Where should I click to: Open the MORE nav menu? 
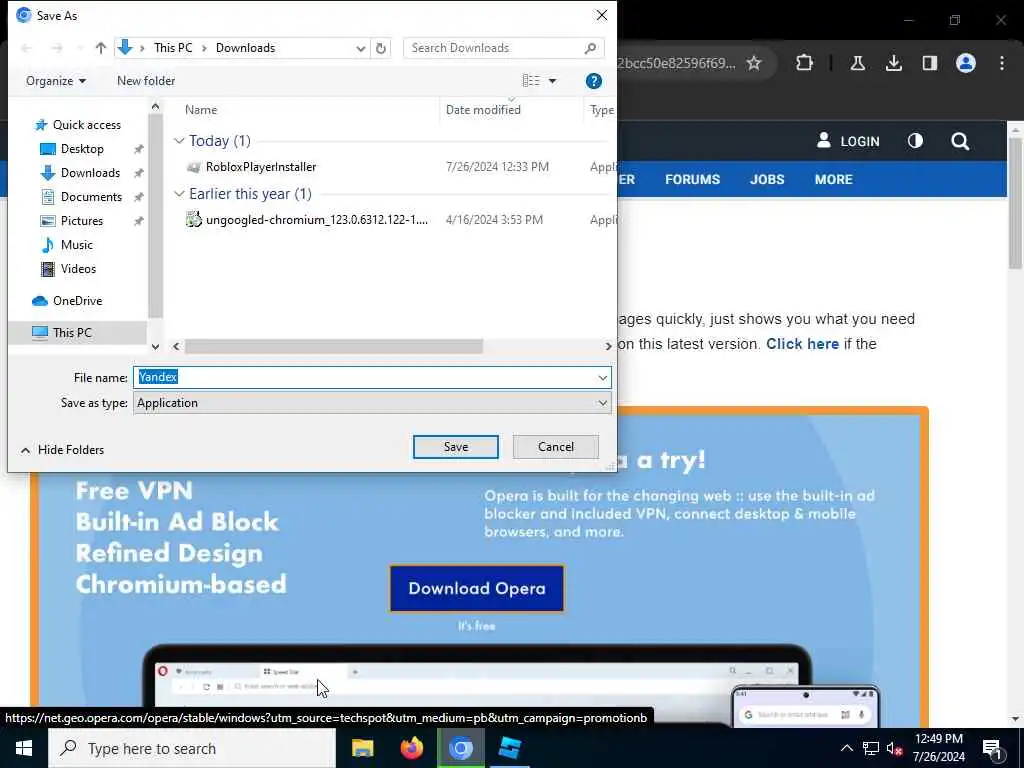click(x=833, y=179)
